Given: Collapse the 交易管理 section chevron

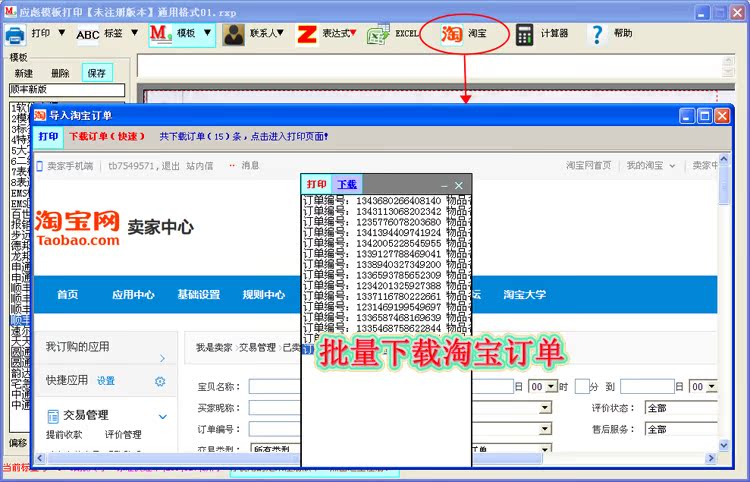Looking at the screenshot, I should click(x=163, y=416).
